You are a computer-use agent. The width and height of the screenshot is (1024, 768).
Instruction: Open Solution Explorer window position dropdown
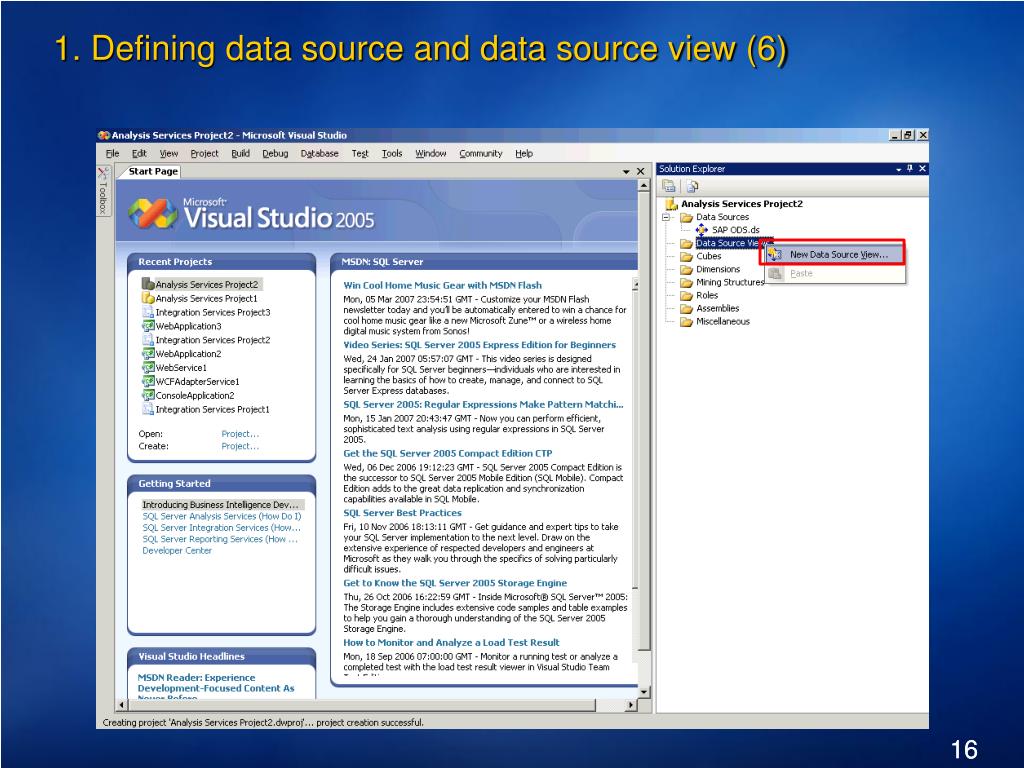[899, 169]
